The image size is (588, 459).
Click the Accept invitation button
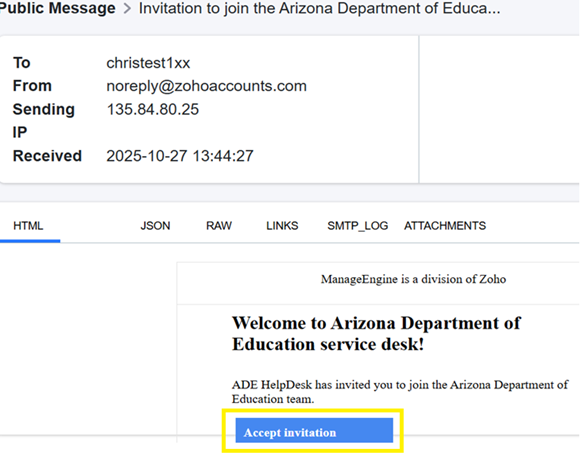pos(314,430)
